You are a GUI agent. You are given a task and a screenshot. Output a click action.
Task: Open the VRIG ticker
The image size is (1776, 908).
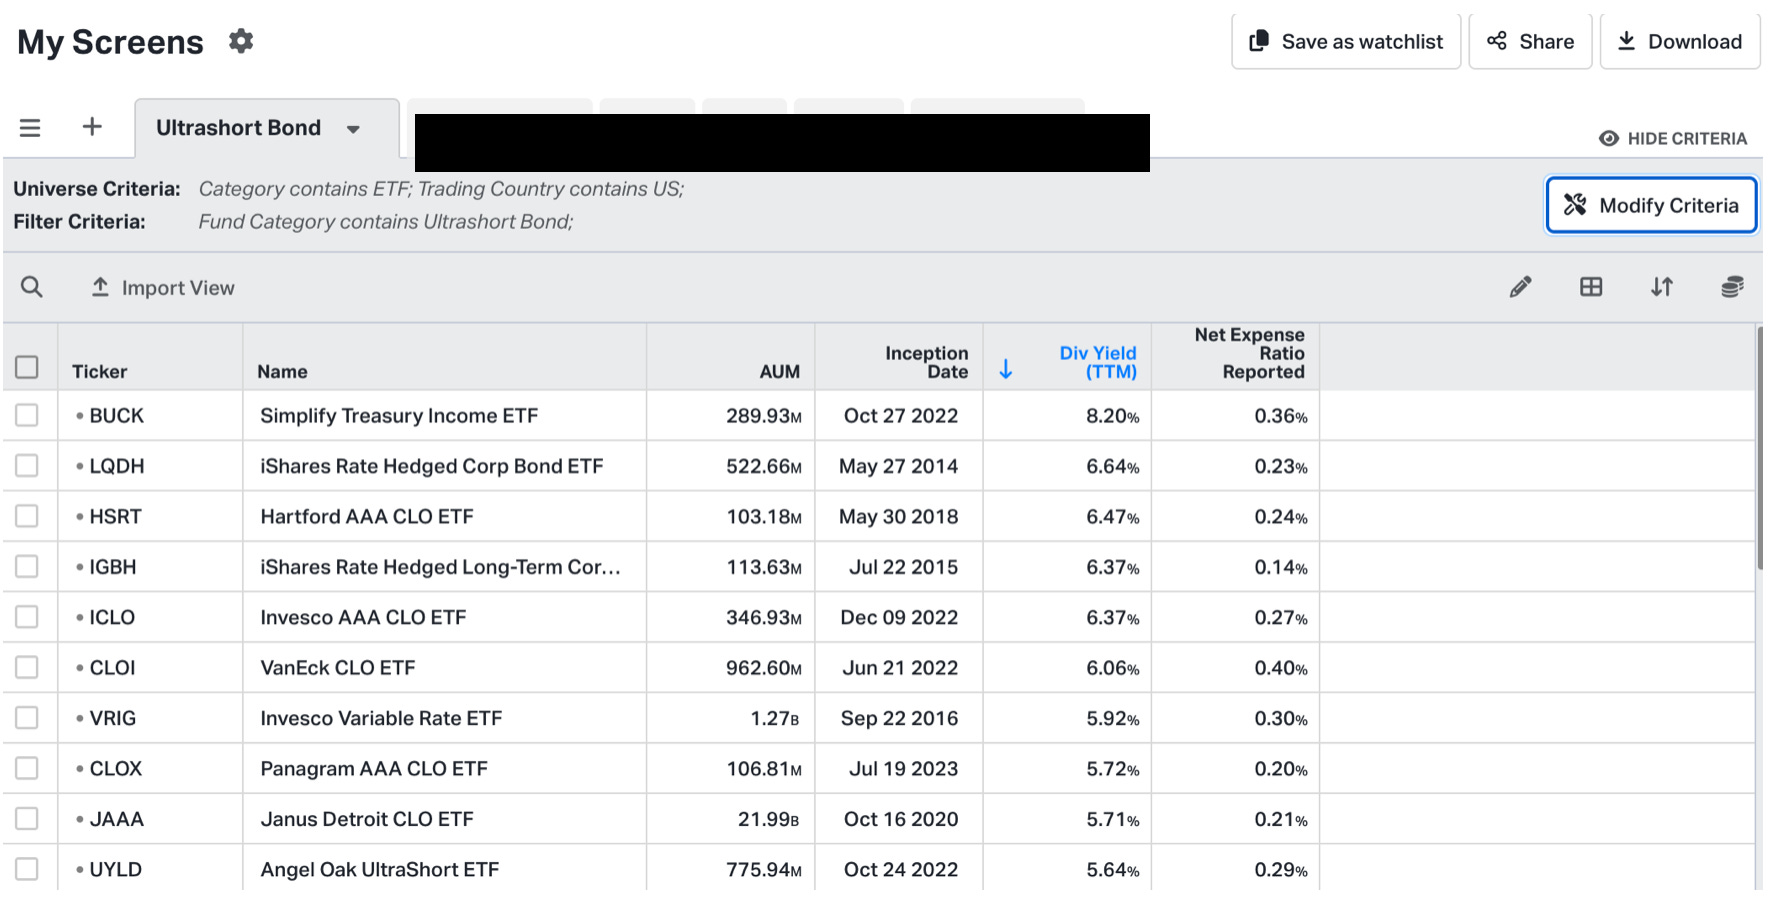click(112, 718)
